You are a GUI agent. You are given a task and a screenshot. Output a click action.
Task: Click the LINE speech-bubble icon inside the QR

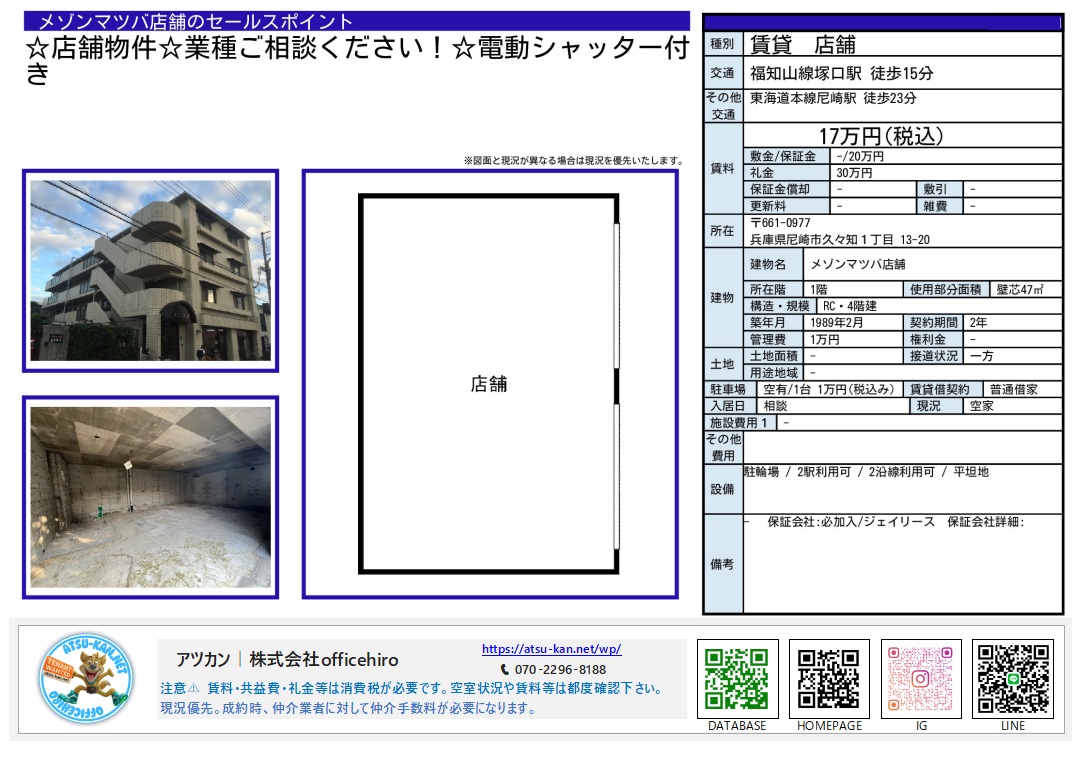tap(1013, 679)
